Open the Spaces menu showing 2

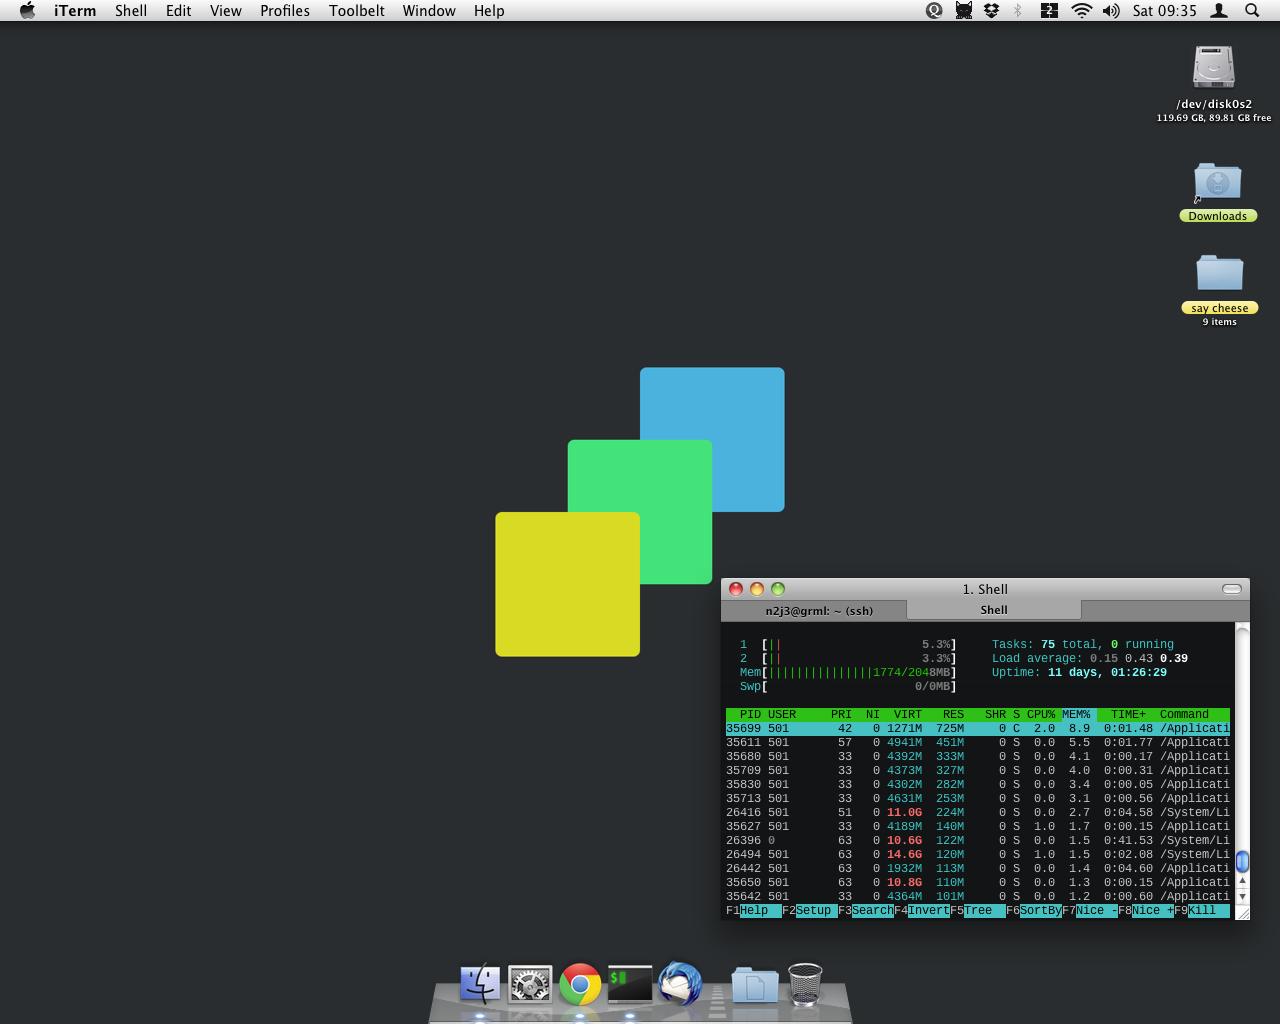pos(1049,10)
